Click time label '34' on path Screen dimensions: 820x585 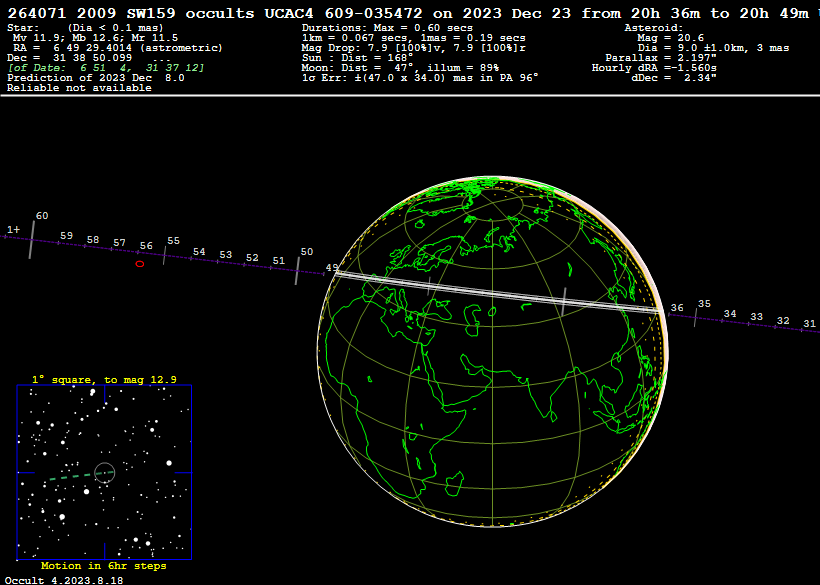(730, 313)
